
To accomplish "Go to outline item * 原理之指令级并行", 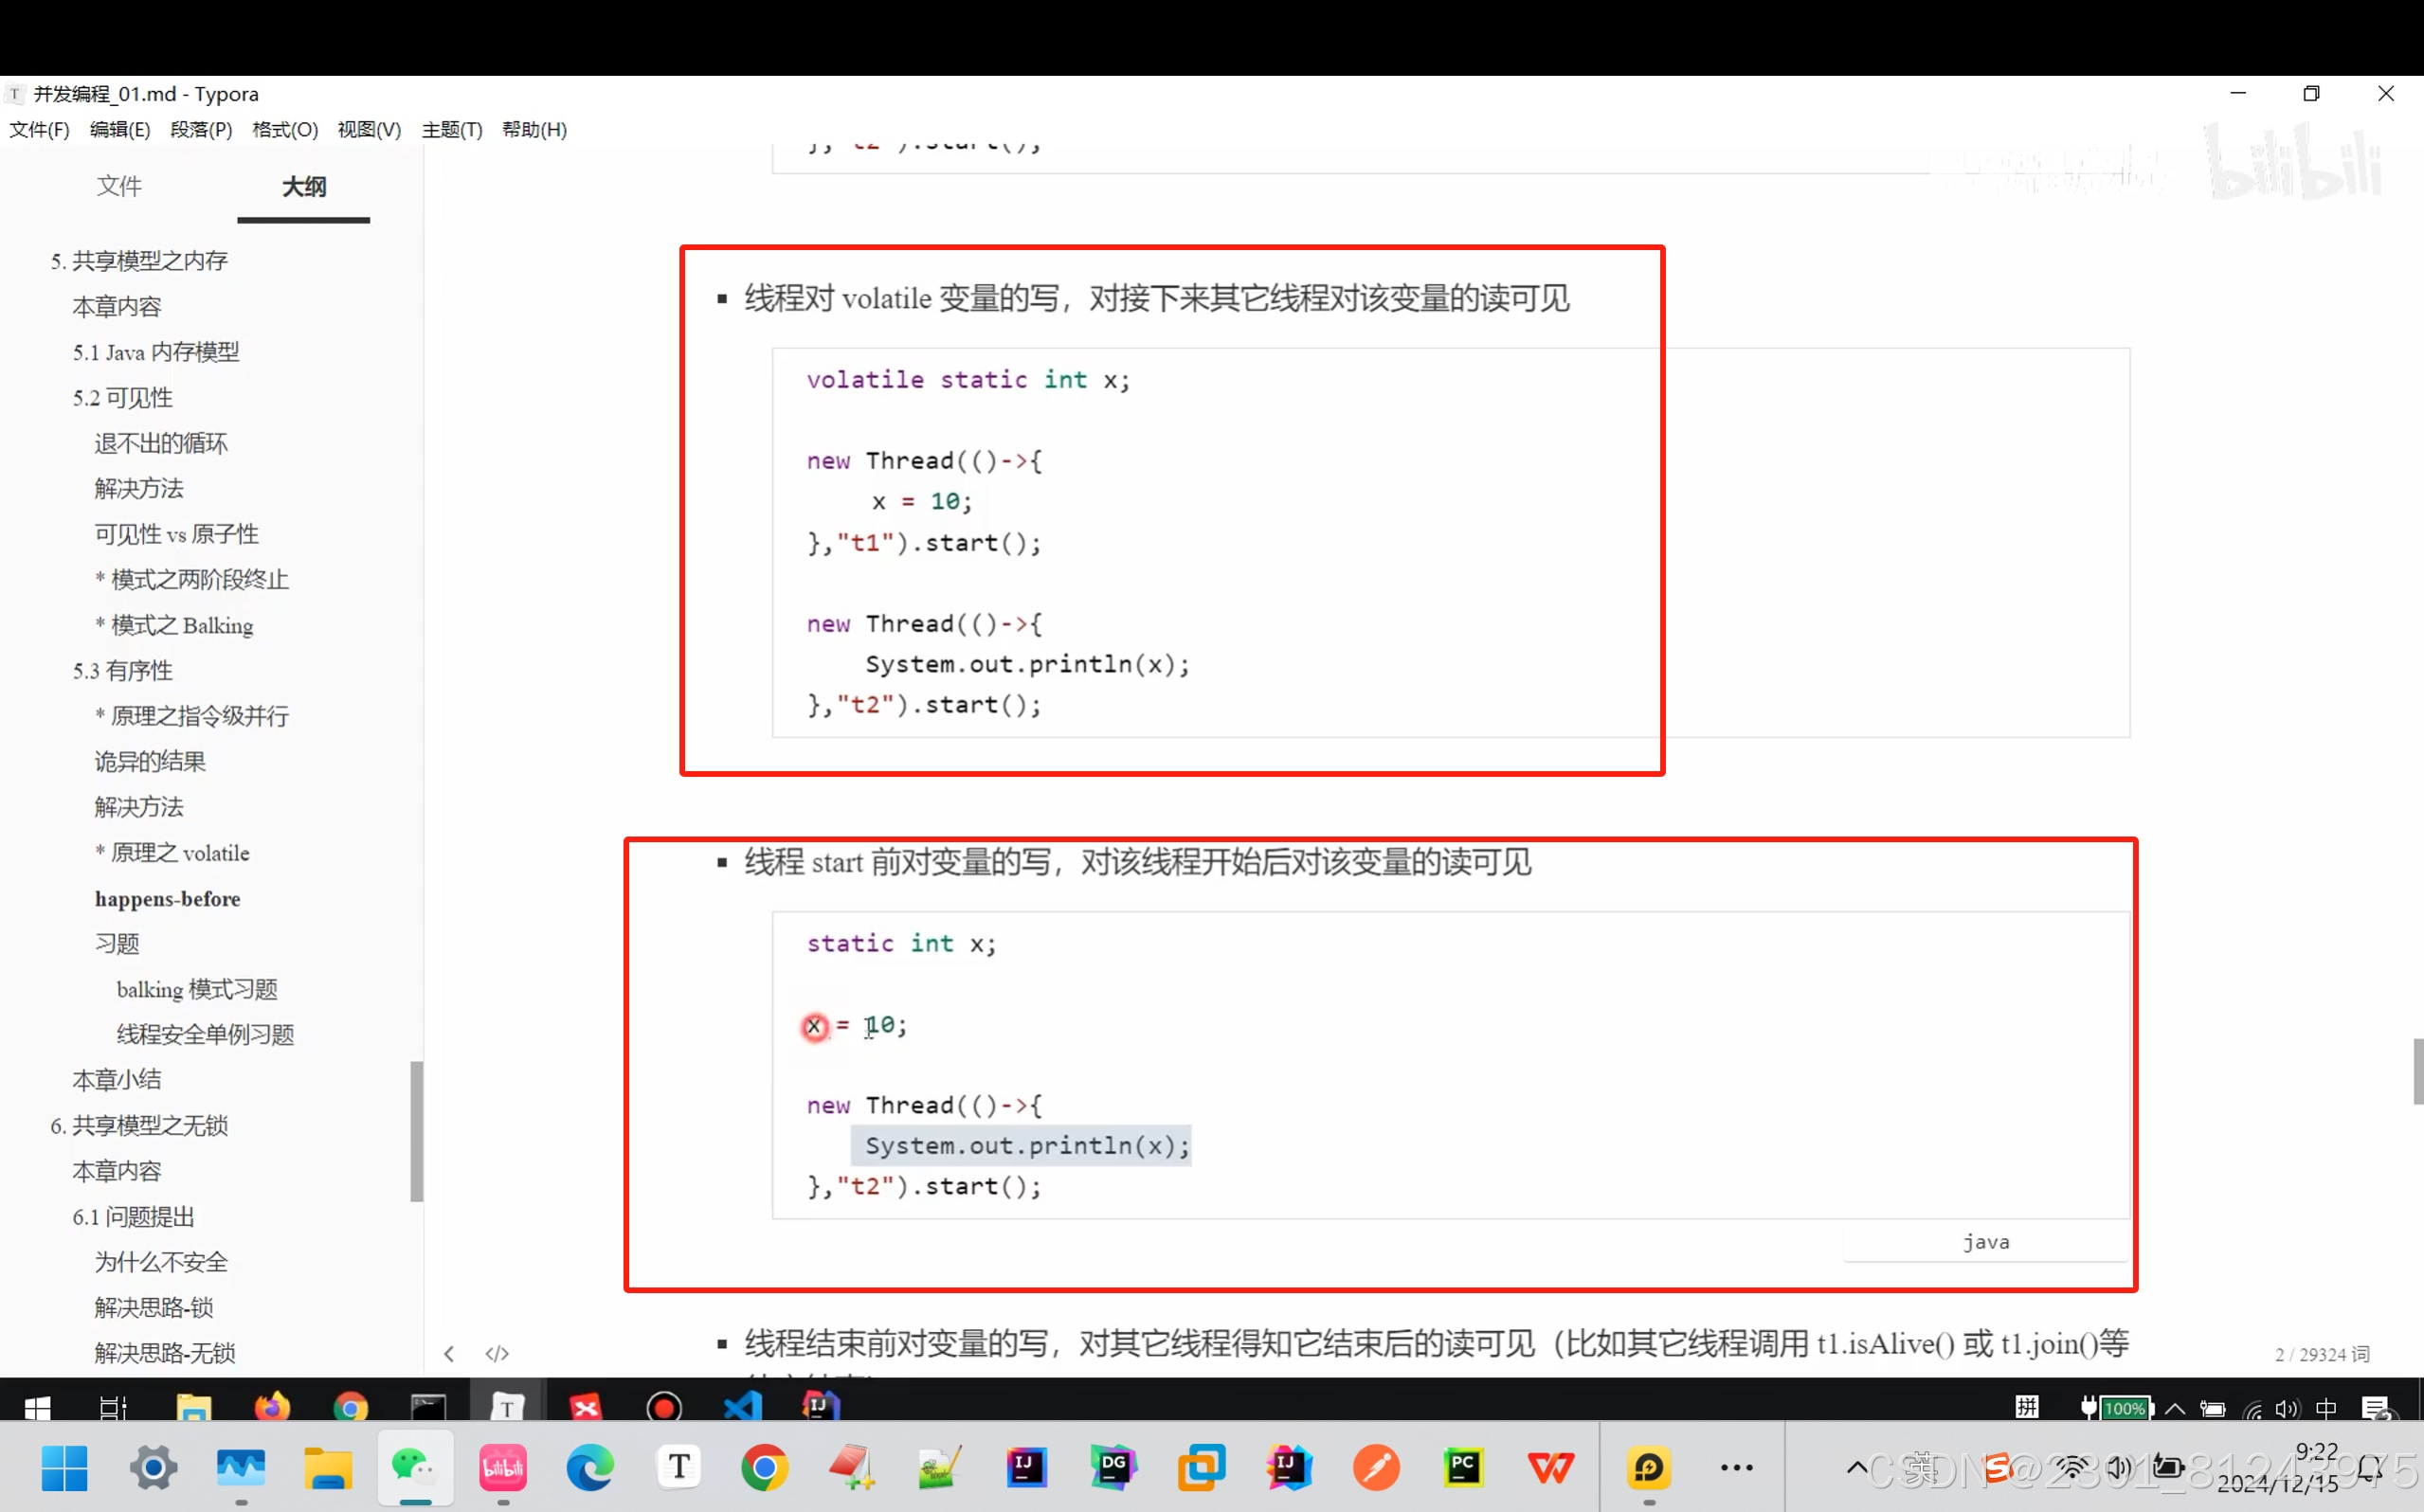I will (192, 716).
